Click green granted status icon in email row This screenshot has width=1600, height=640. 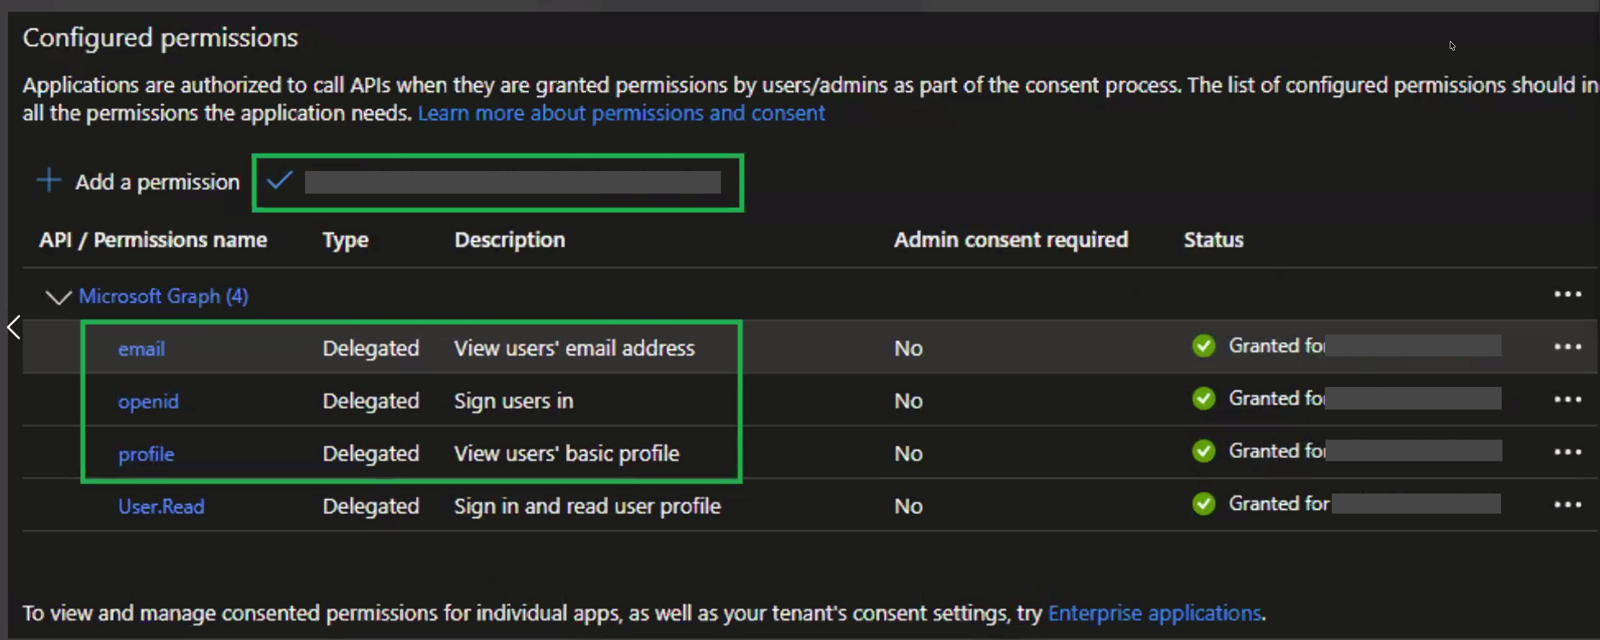pos(1204,346)
